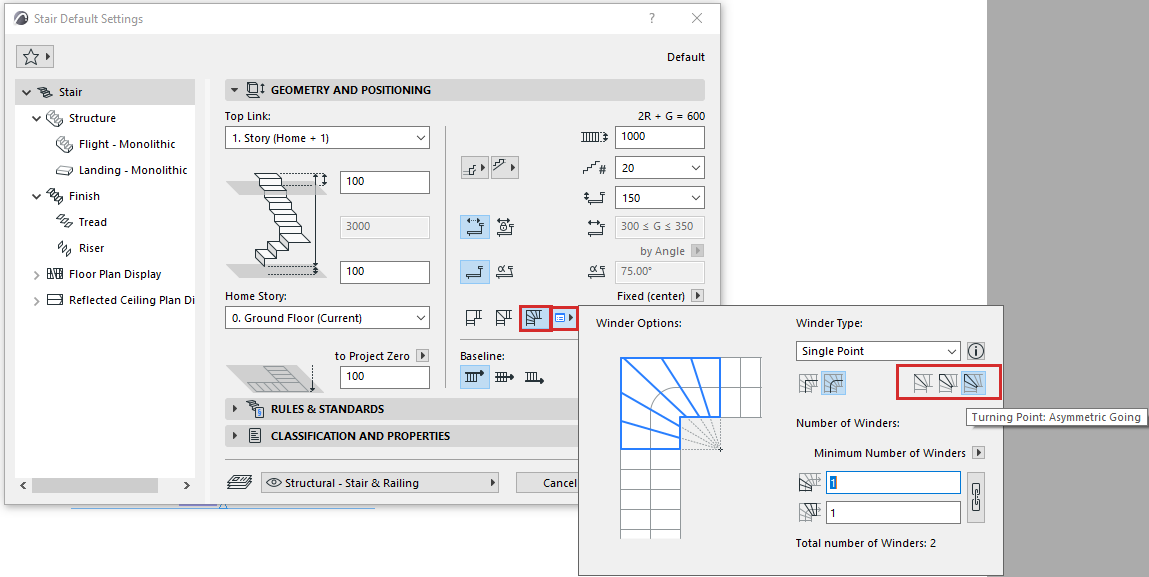Open the by Angle arrow menu
This screenshot has height=577, width=1149.
tap(698, 251)
